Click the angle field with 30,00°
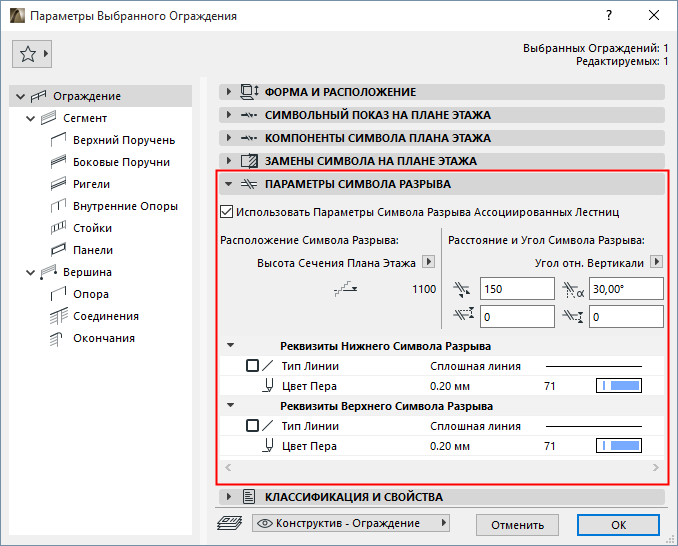The image size is (678, 546). (x=626, y=289)
